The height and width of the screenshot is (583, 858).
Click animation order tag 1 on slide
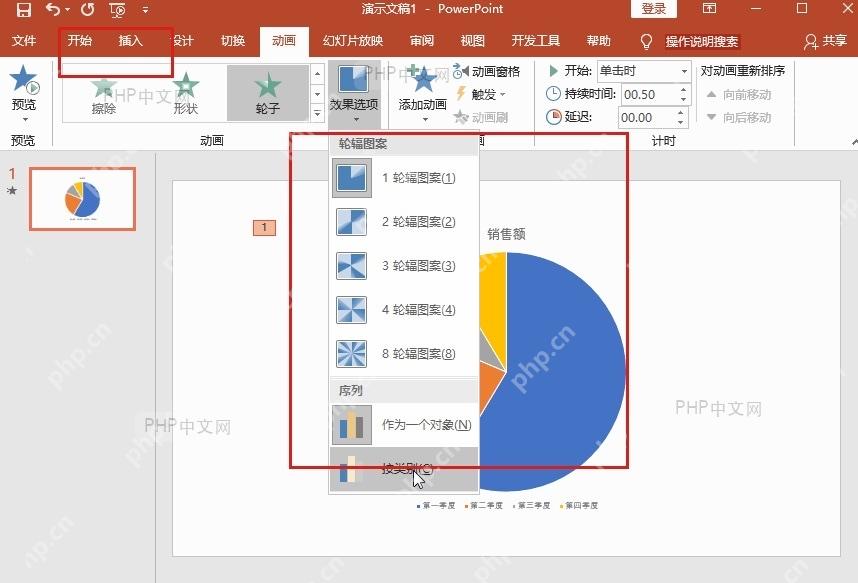(264, 227)
